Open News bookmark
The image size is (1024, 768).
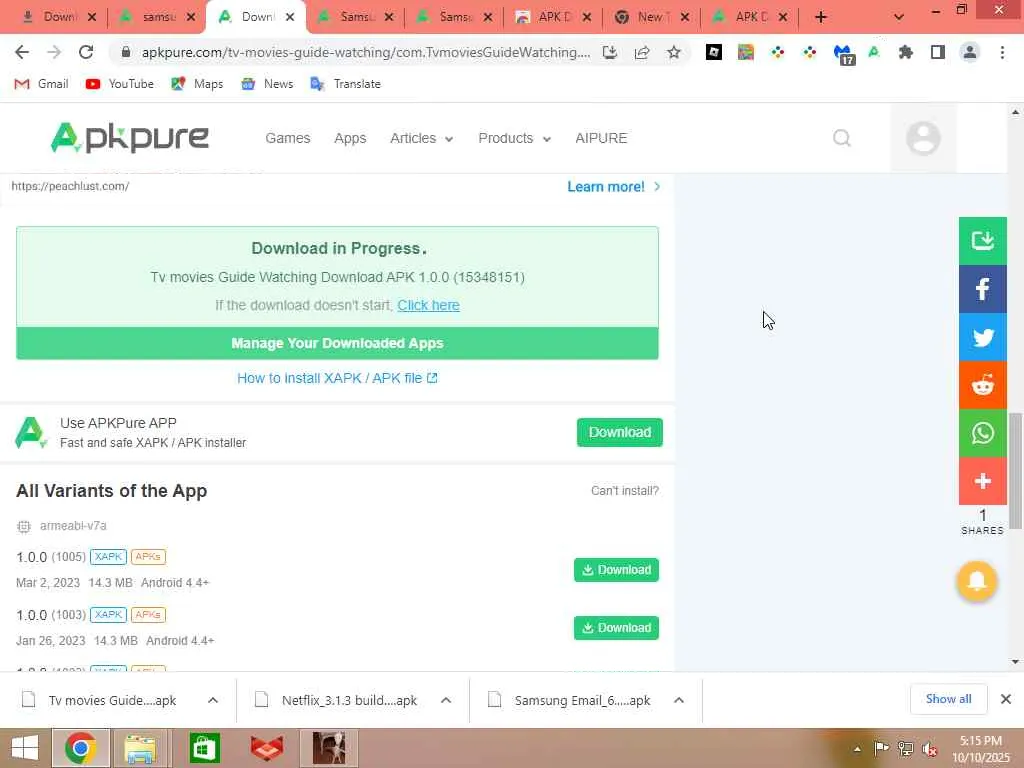pos(267,84)
